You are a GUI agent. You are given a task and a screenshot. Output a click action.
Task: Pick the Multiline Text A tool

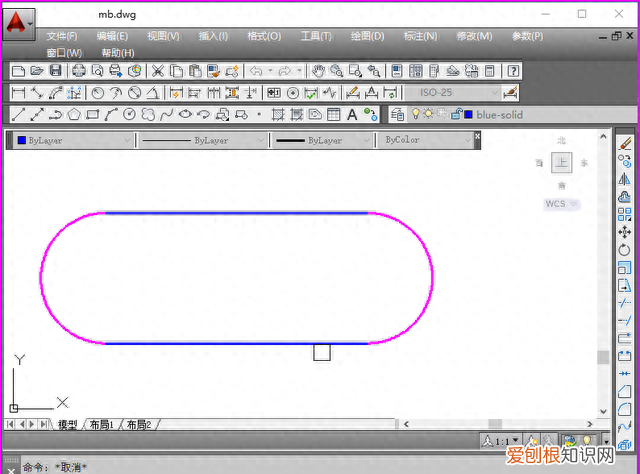pos(352,115)
